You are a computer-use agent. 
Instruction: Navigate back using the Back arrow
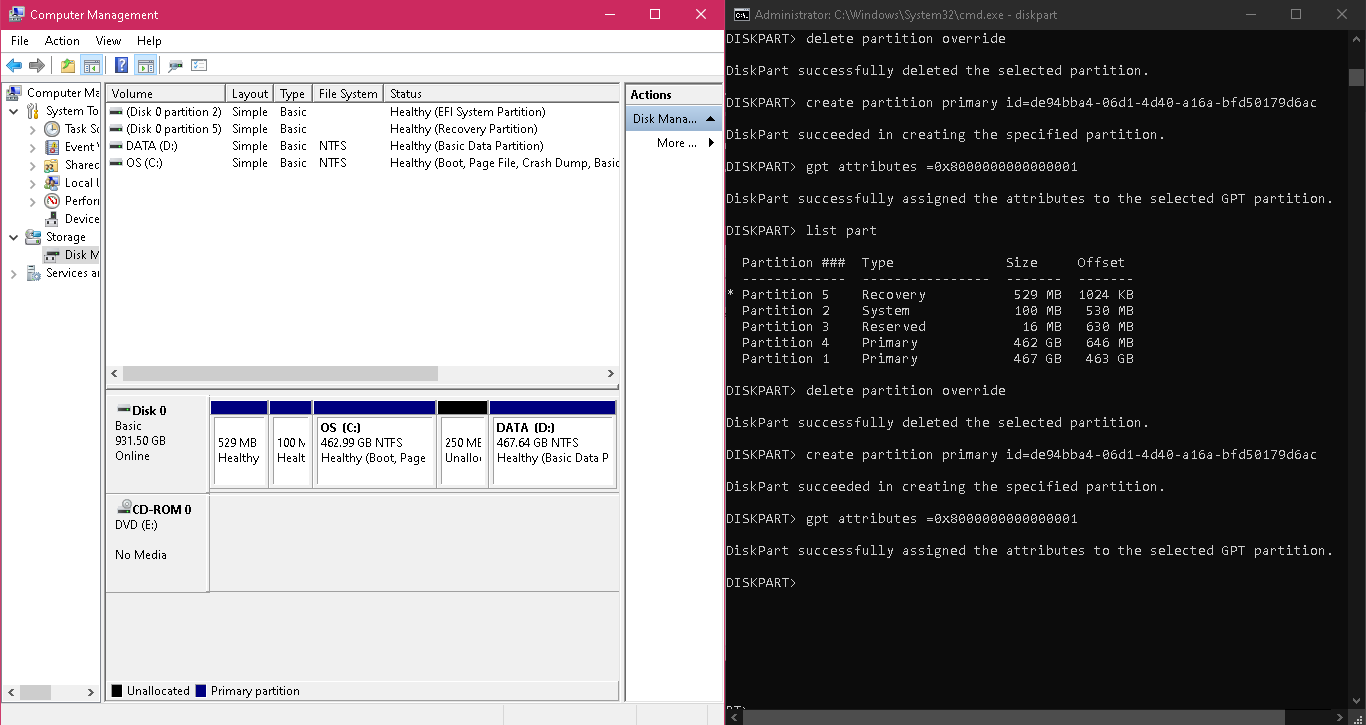point(14,64)
